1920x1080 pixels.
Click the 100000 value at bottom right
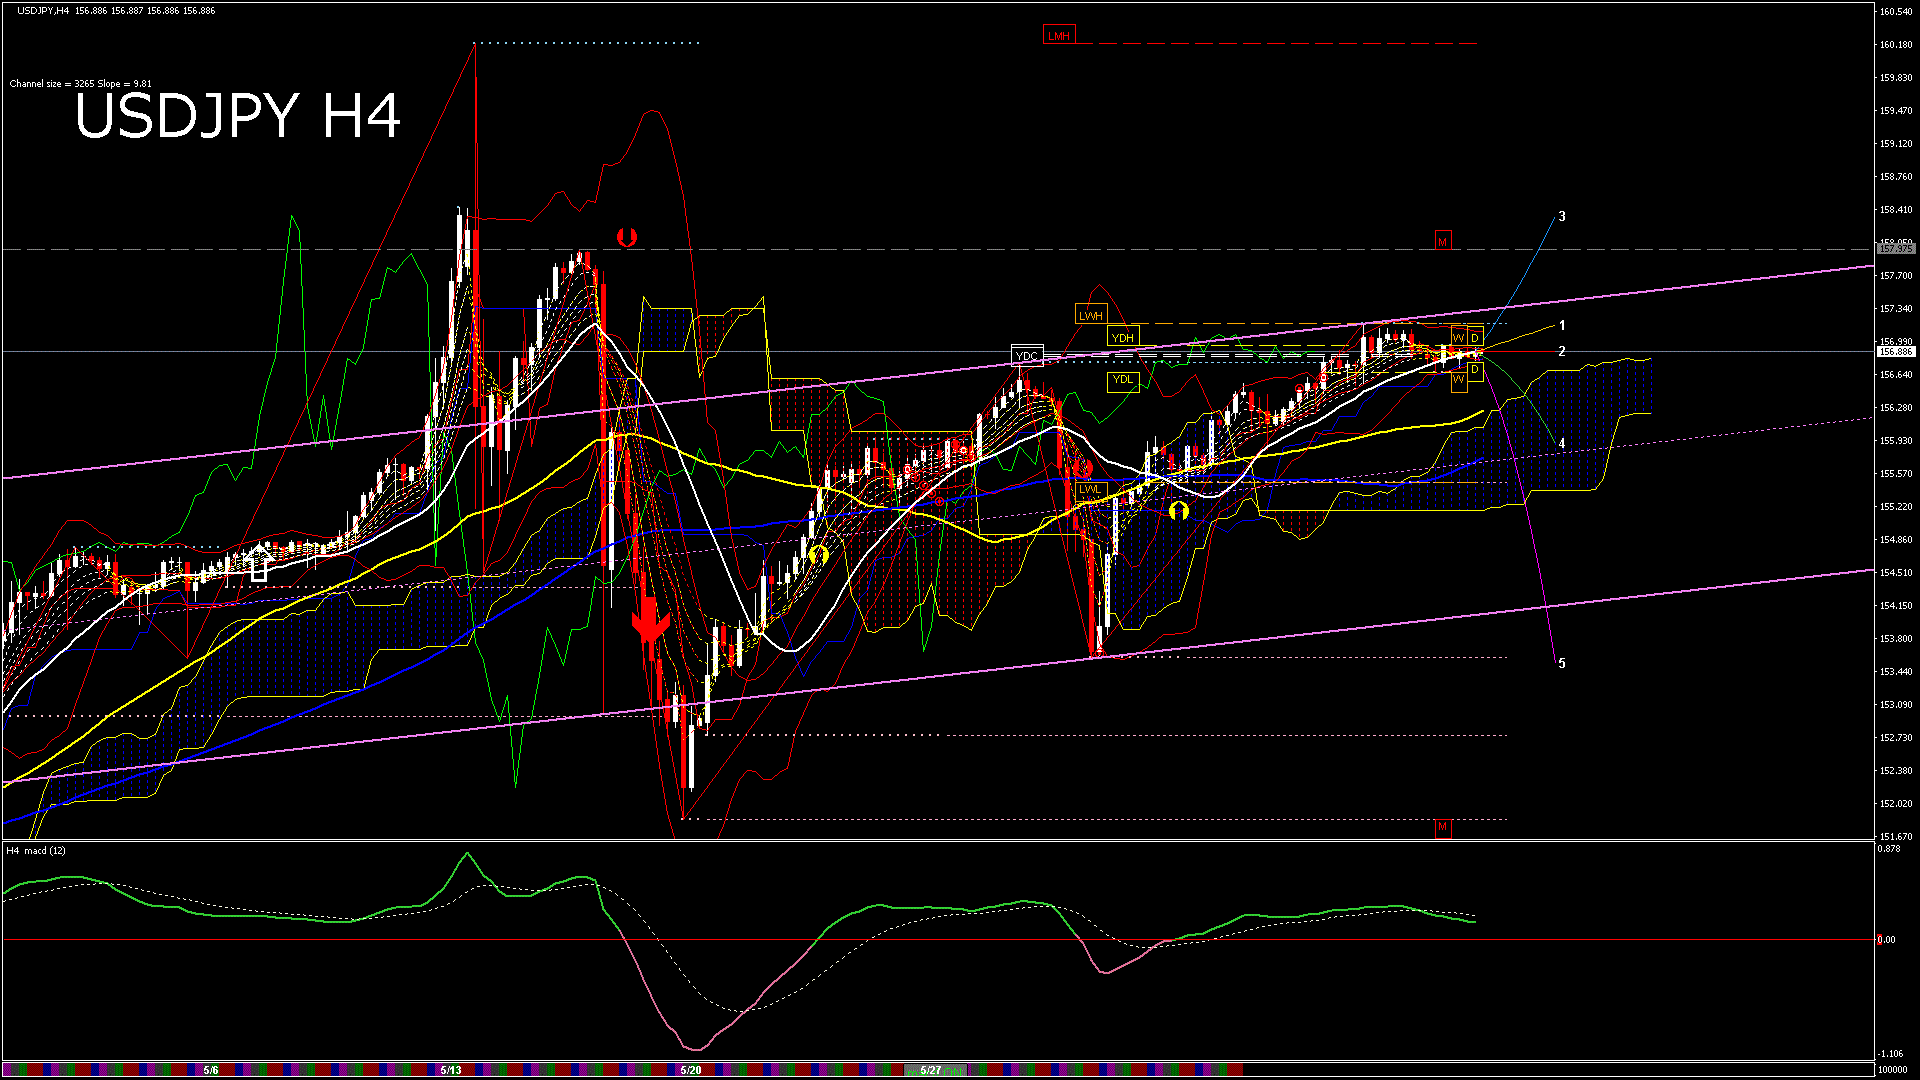point(1893,1070)
